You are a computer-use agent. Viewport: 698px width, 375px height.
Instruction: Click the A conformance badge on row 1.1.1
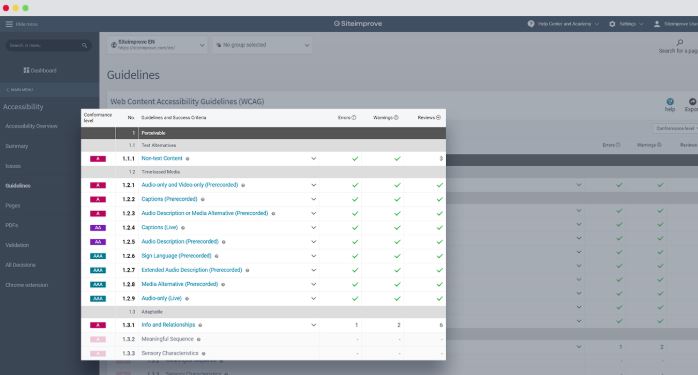98,159
